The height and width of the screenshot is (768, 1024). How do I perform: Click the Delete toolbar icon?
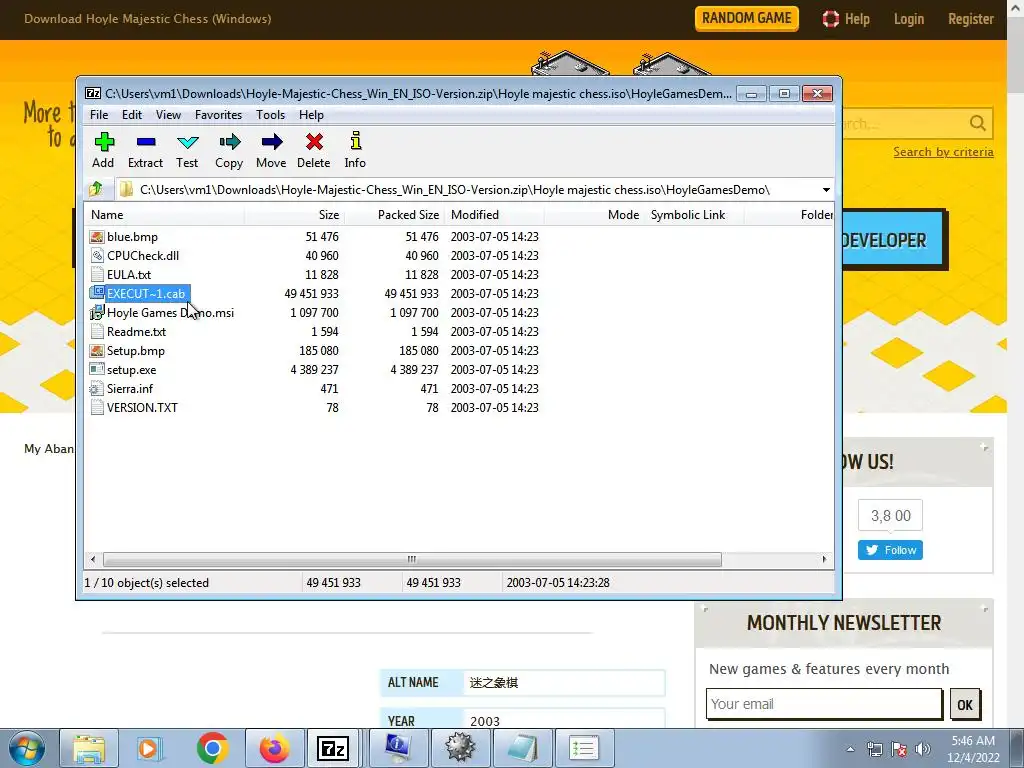[x=314, y=142]
